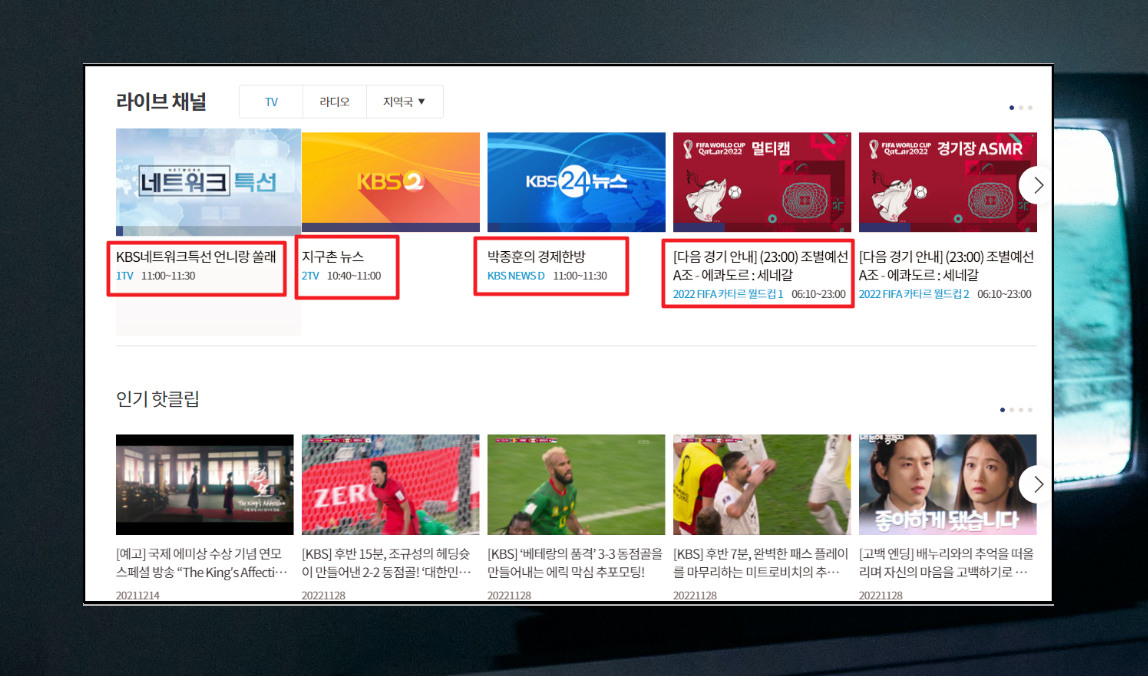Open the 지역국 dropdown
The image size is (1148, 676).
click(404, 102)
